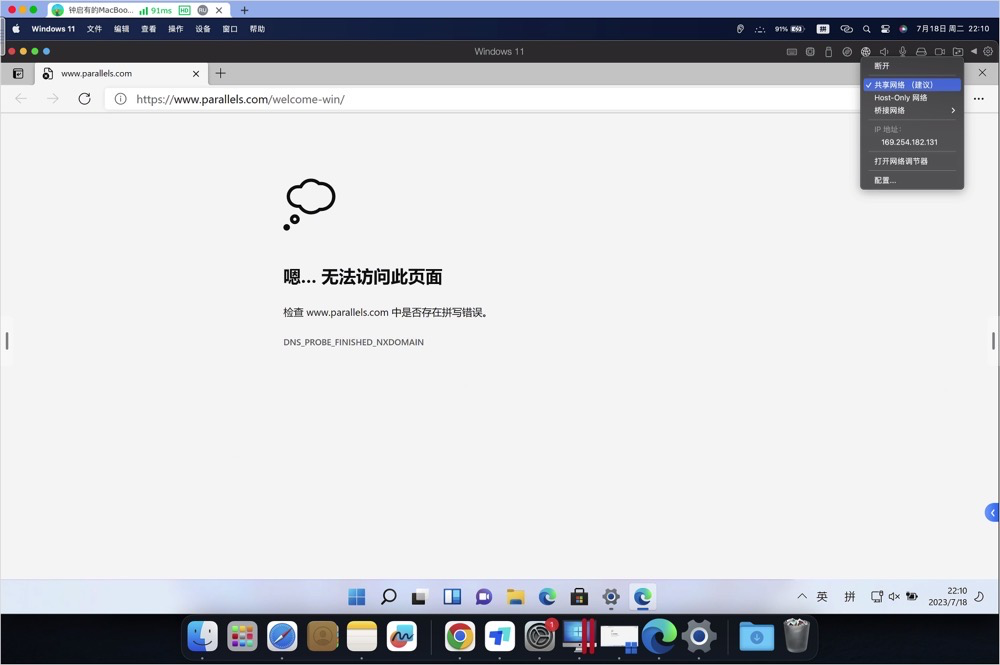This screenshot has height=665, width=1000.
Task: Open the Parallels sound volume icon
Action: point(884,52)
